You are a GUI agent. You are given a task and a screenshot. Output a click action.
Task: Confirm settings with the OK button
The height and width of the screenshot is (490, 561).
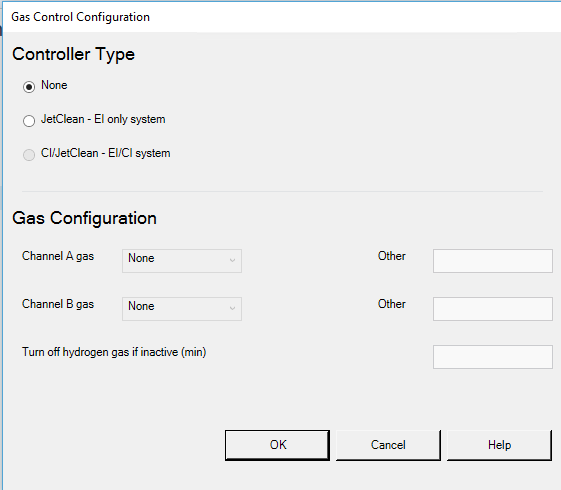click(x=277, y=445)
